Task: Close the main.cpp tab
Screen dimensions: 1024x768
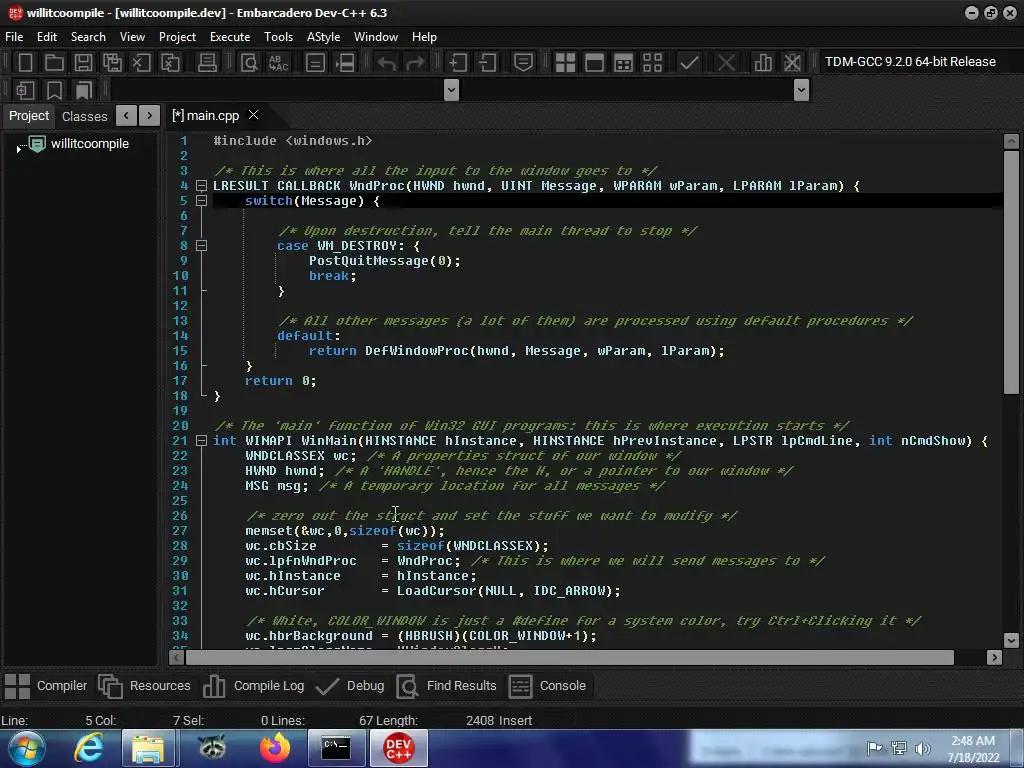Action: pos(253,115)
